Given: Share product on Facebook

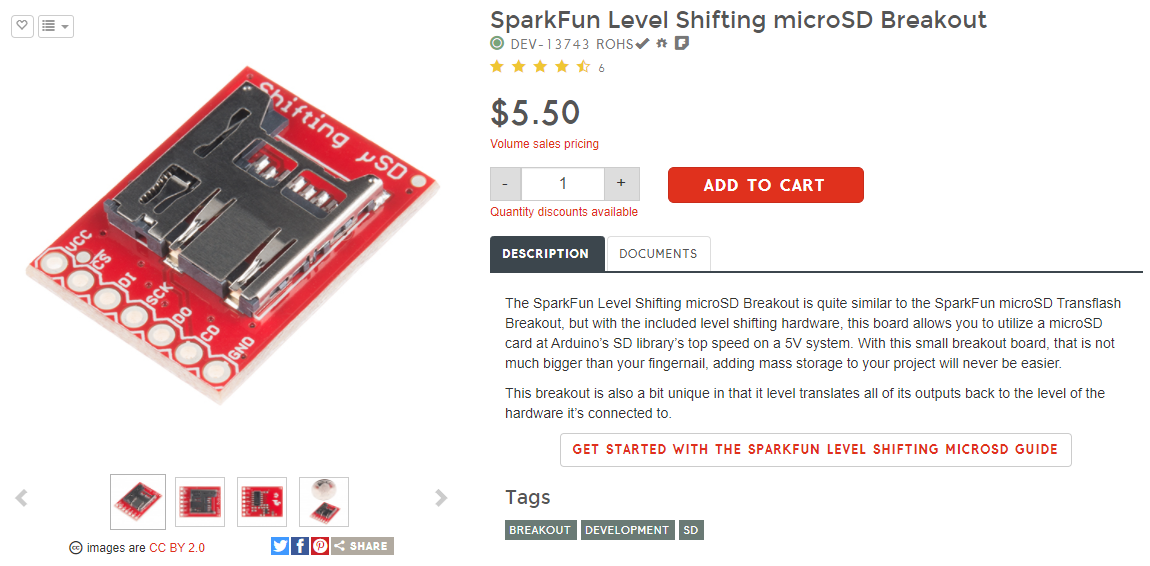Looking at the screenshot, I should point(300,546).
